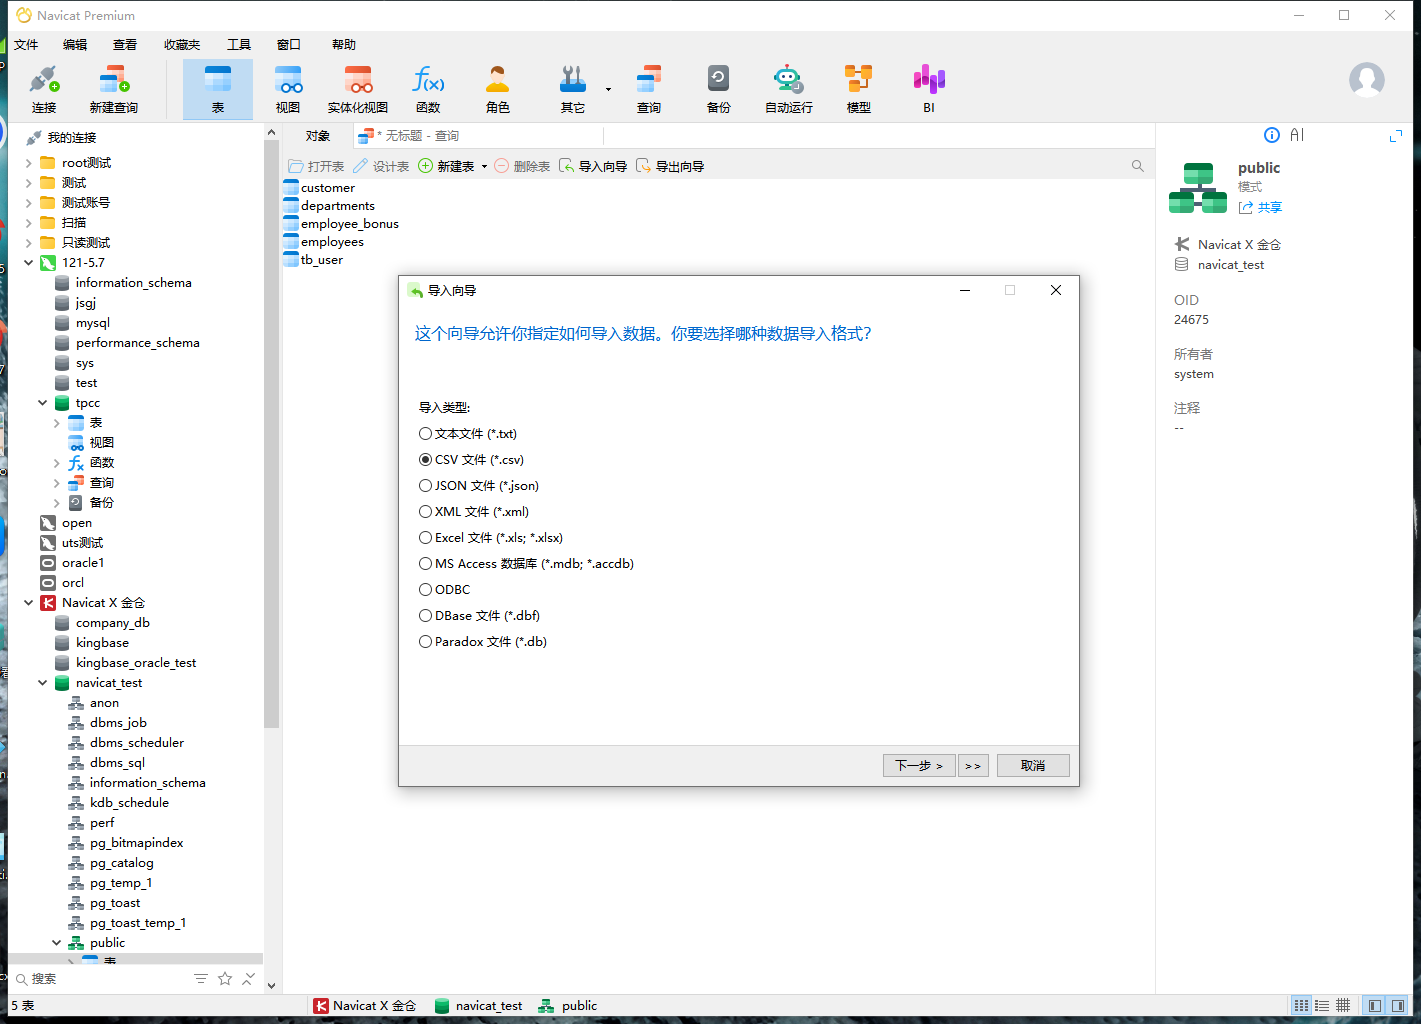Screen dimensions: 1421x1024
Task: Click the 角色 role toolbar icon
Action: tap(498, 89)
